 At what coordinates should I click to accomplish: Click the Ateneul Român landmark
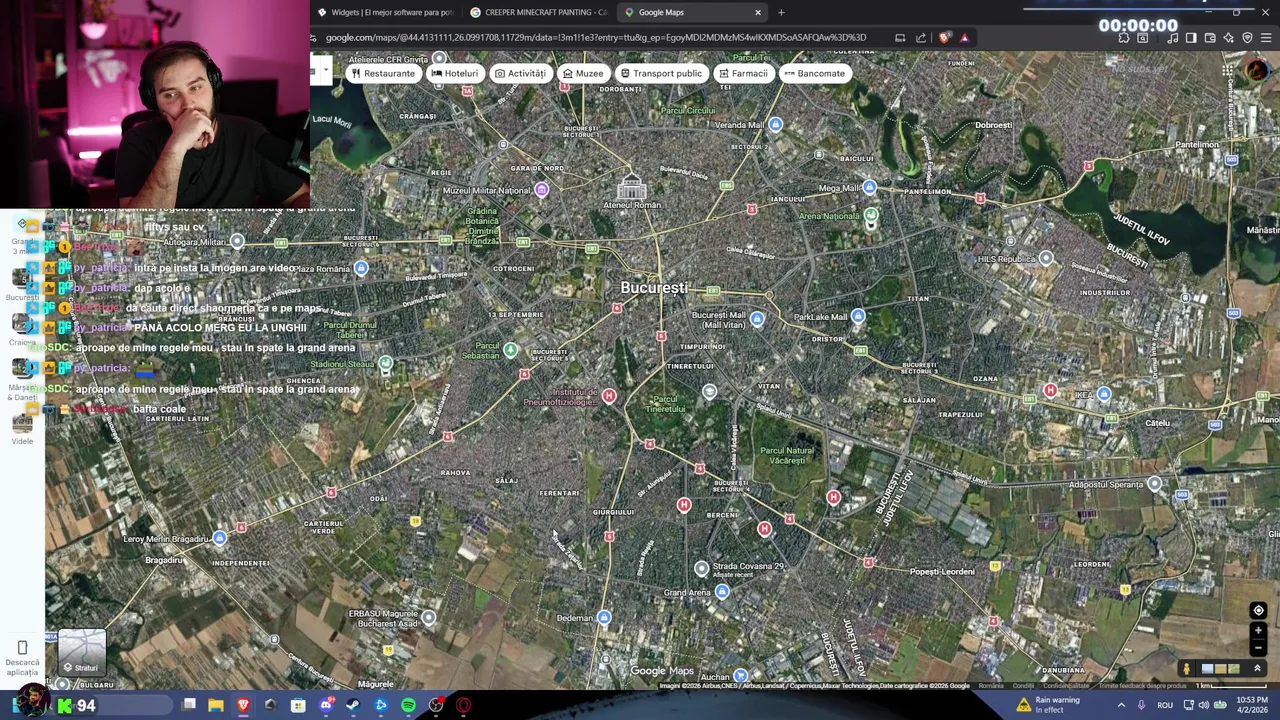(x=631, y=188)
